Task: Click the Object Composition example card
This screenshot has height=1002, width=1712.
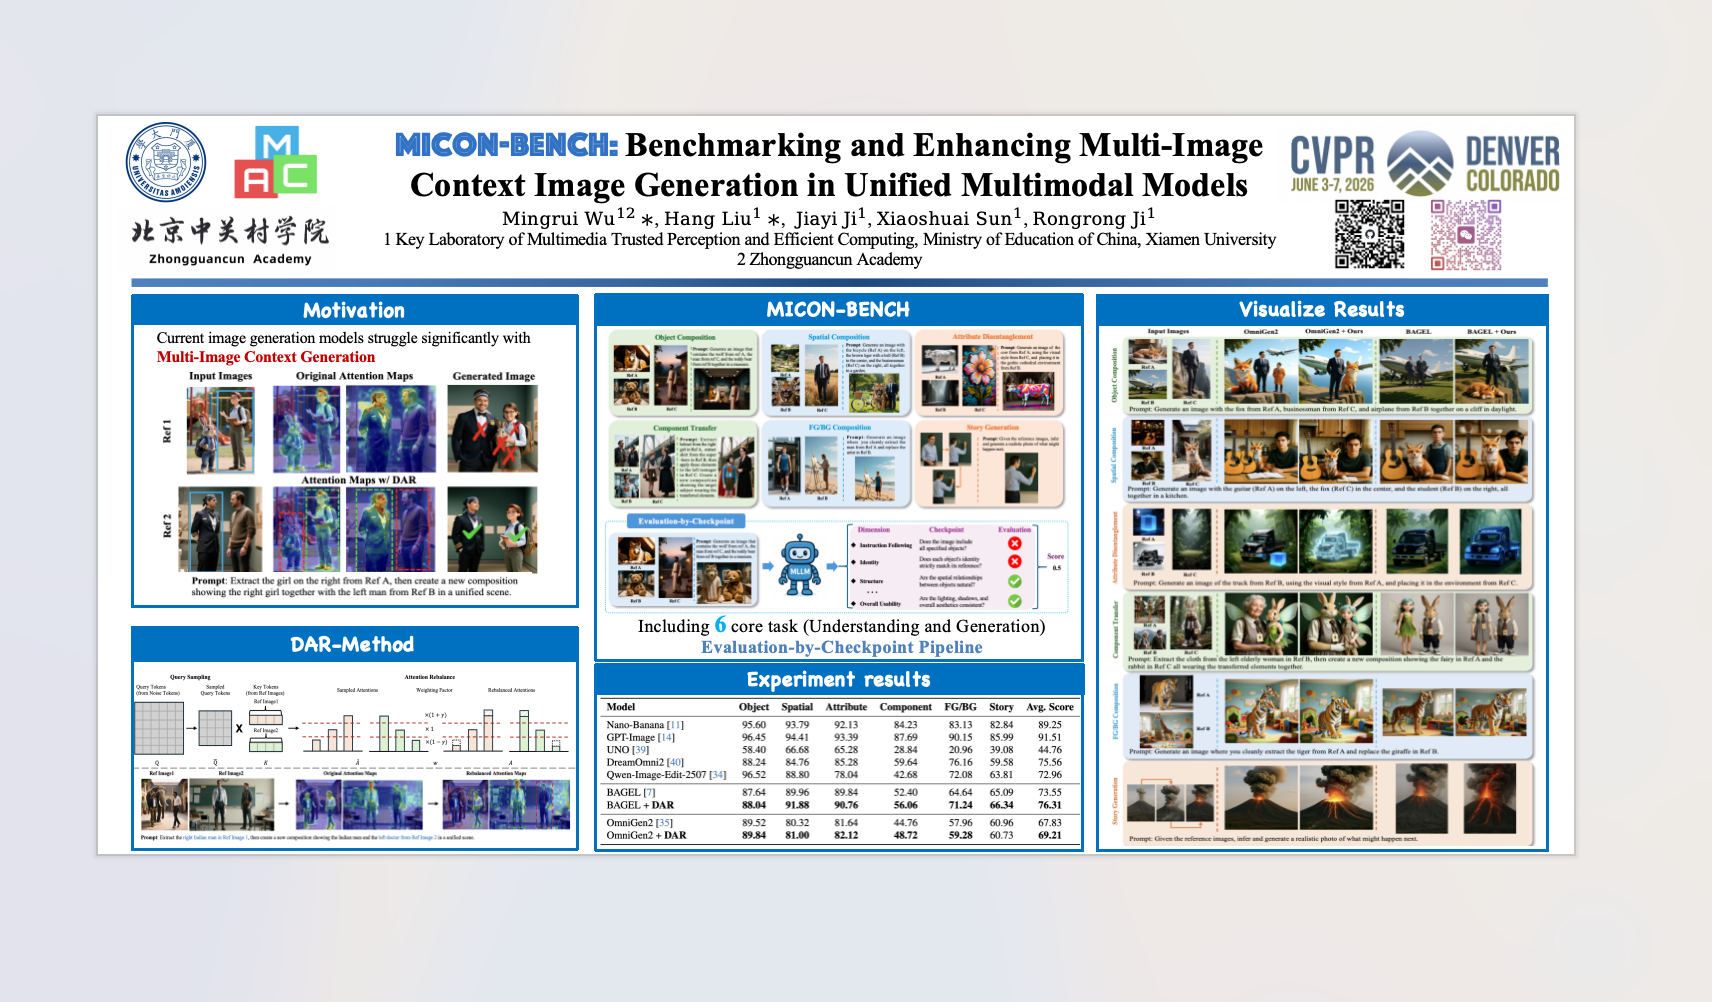Action: pos(684,373)
